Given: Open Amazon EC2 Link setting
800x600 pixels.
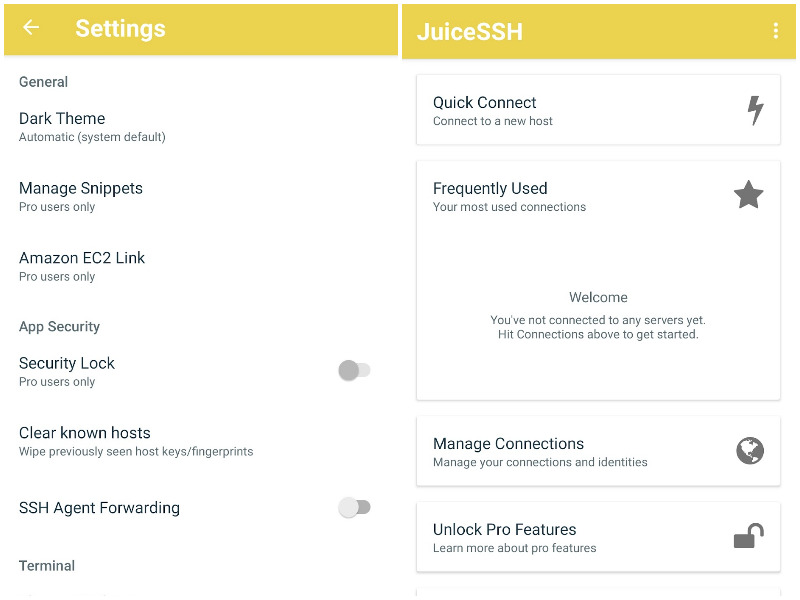Looking at the screenshot, I should 82,258.
